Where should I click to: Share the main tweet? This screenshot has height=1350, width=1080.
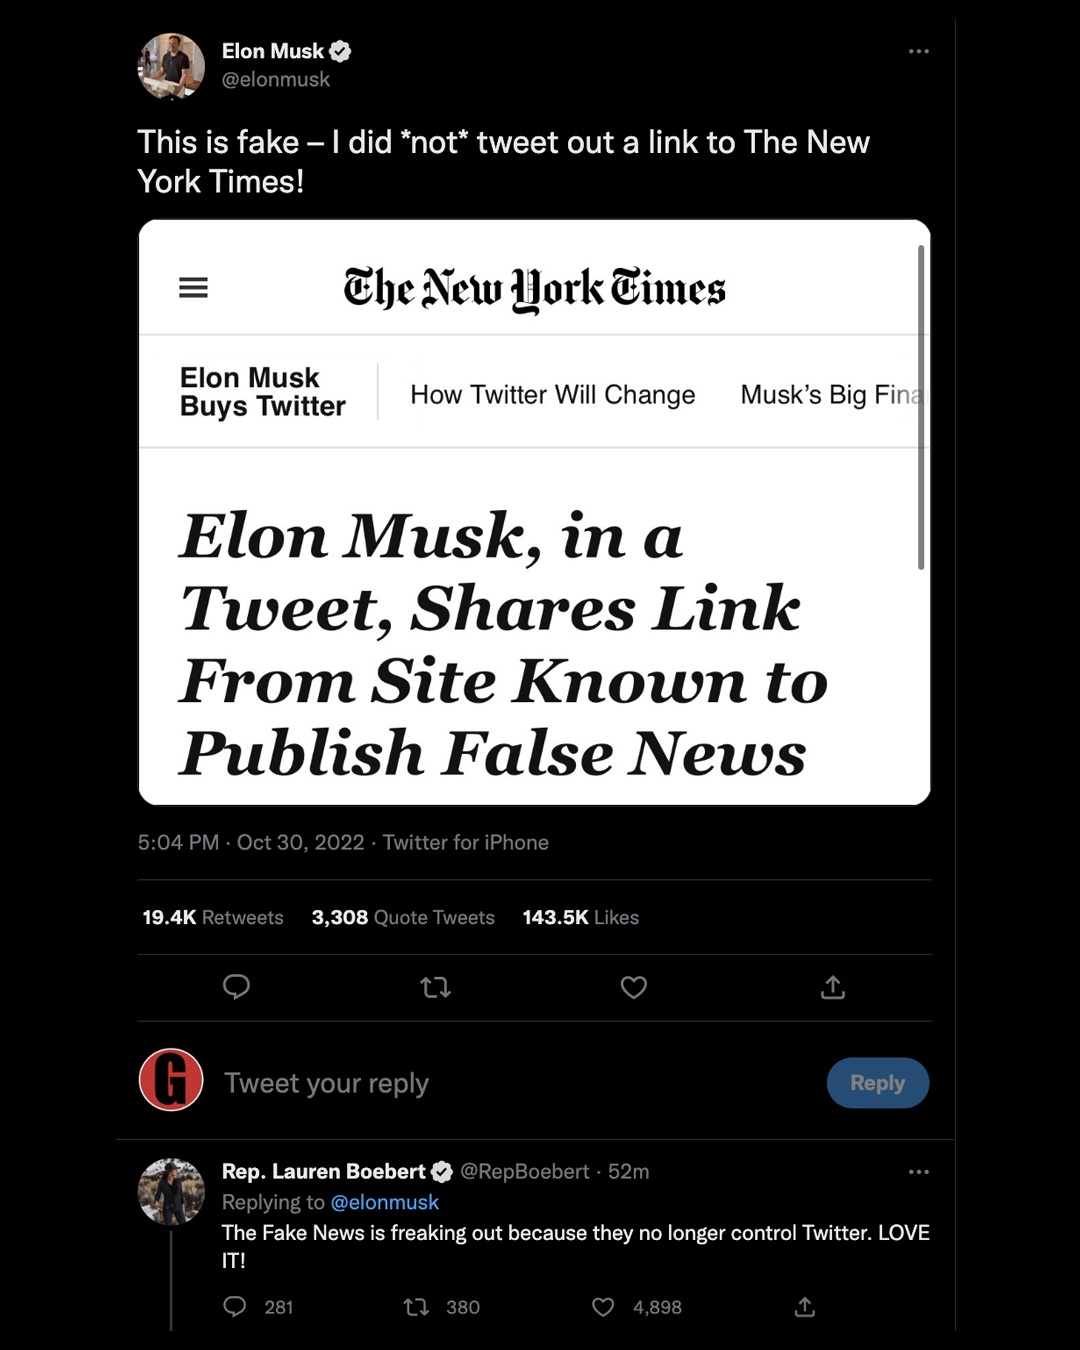[833, 988]
